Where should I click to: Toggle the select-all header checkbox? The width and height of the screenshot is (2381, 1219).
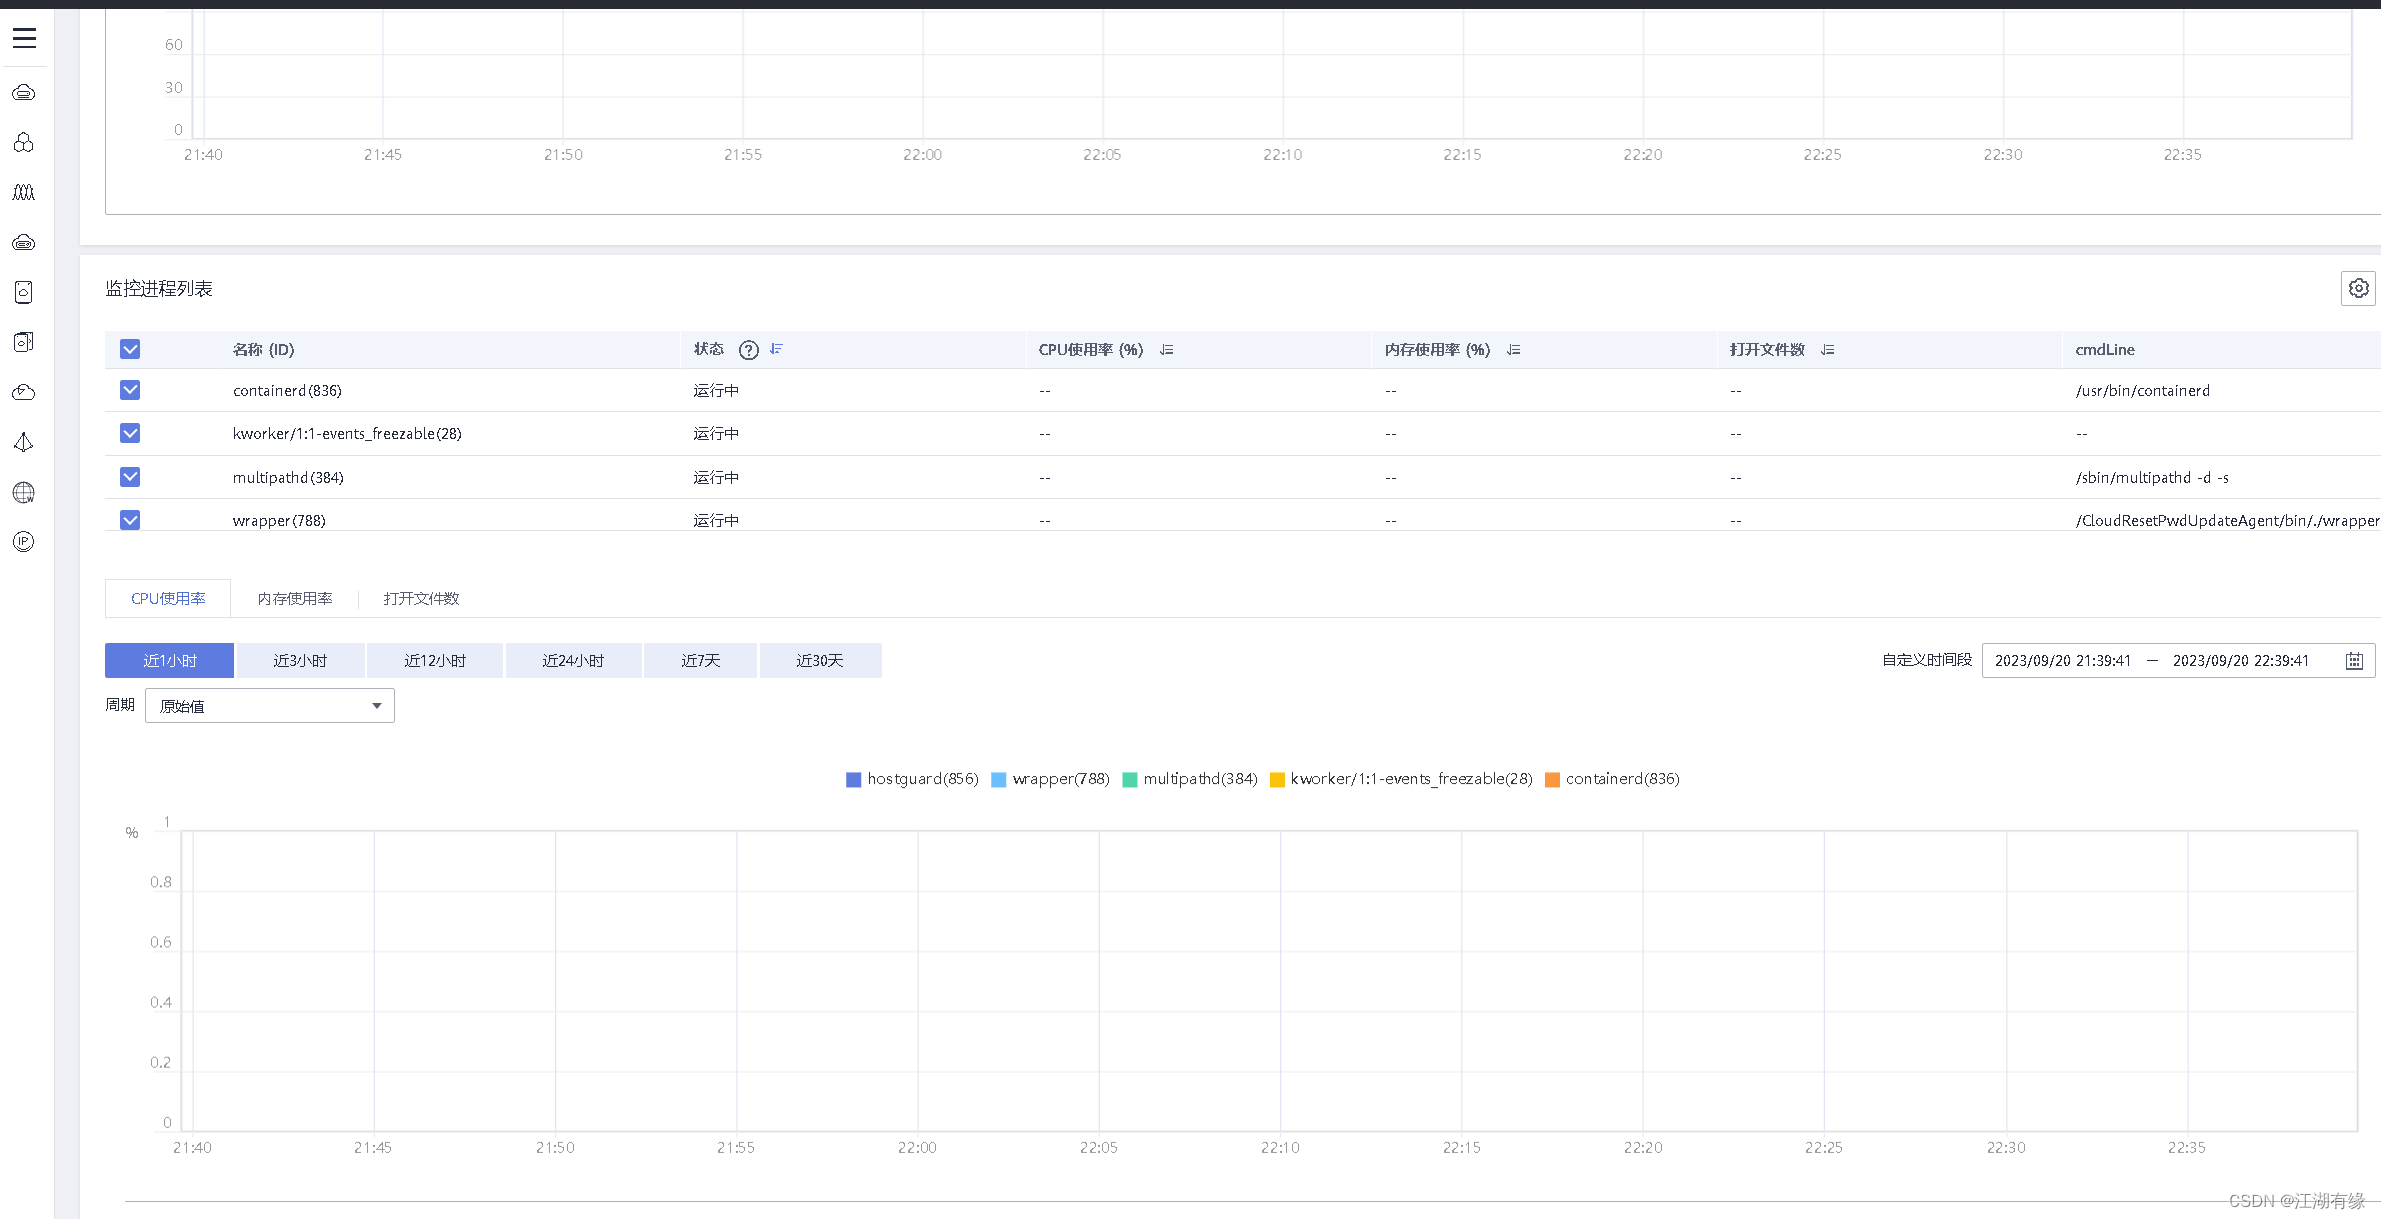click(x=130, y=349)
